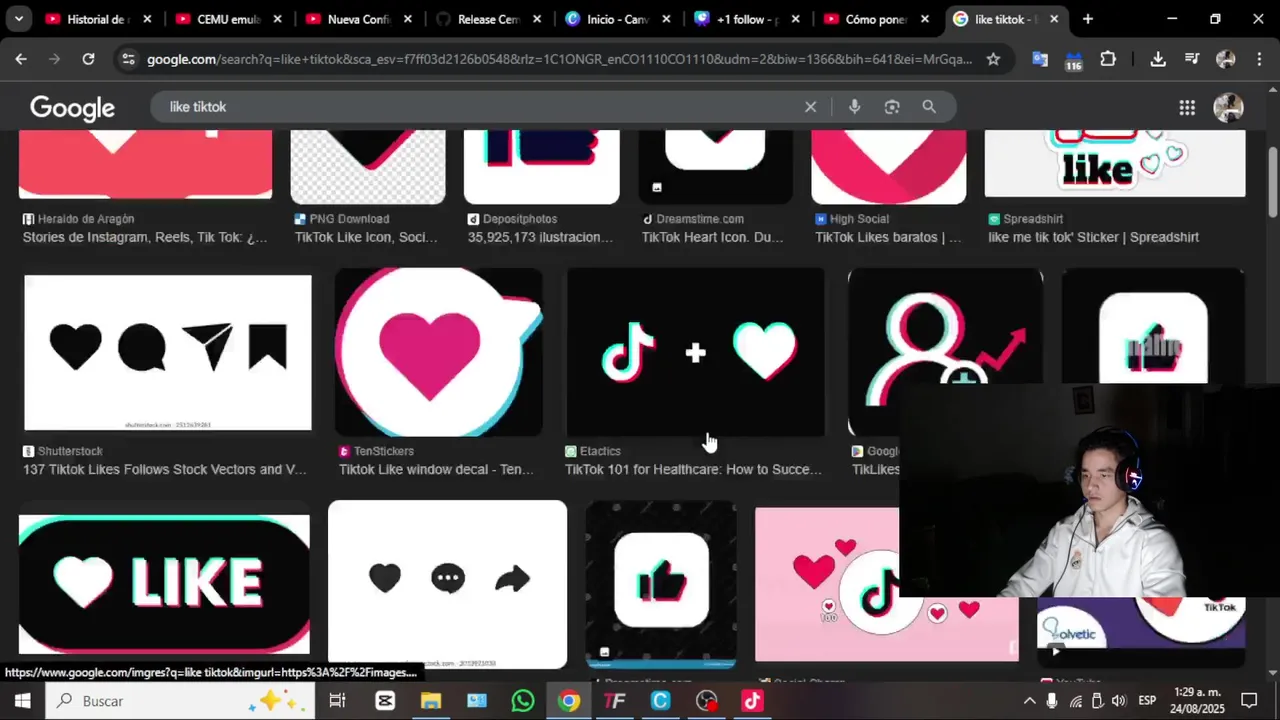
Task: Reload the current Google page
Action: click(x=88, y=59)
